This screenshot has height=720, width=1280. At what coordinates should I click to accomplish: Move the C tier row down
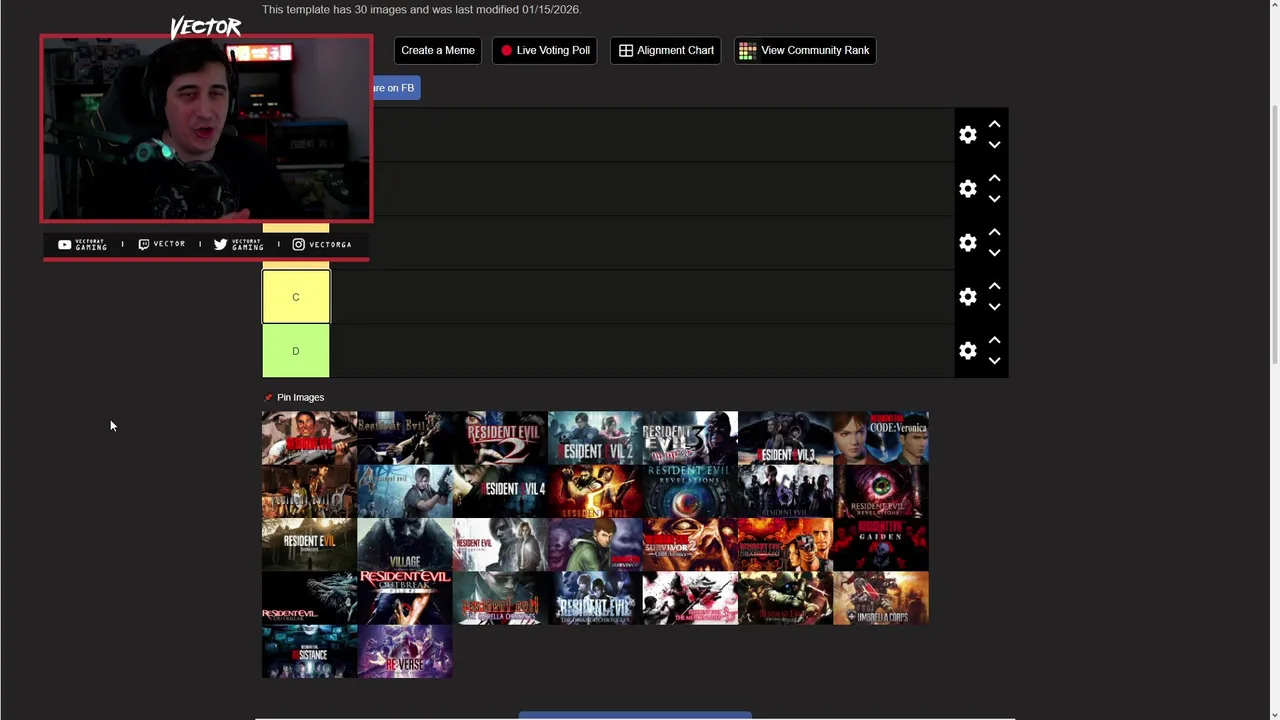pos(994,307)
